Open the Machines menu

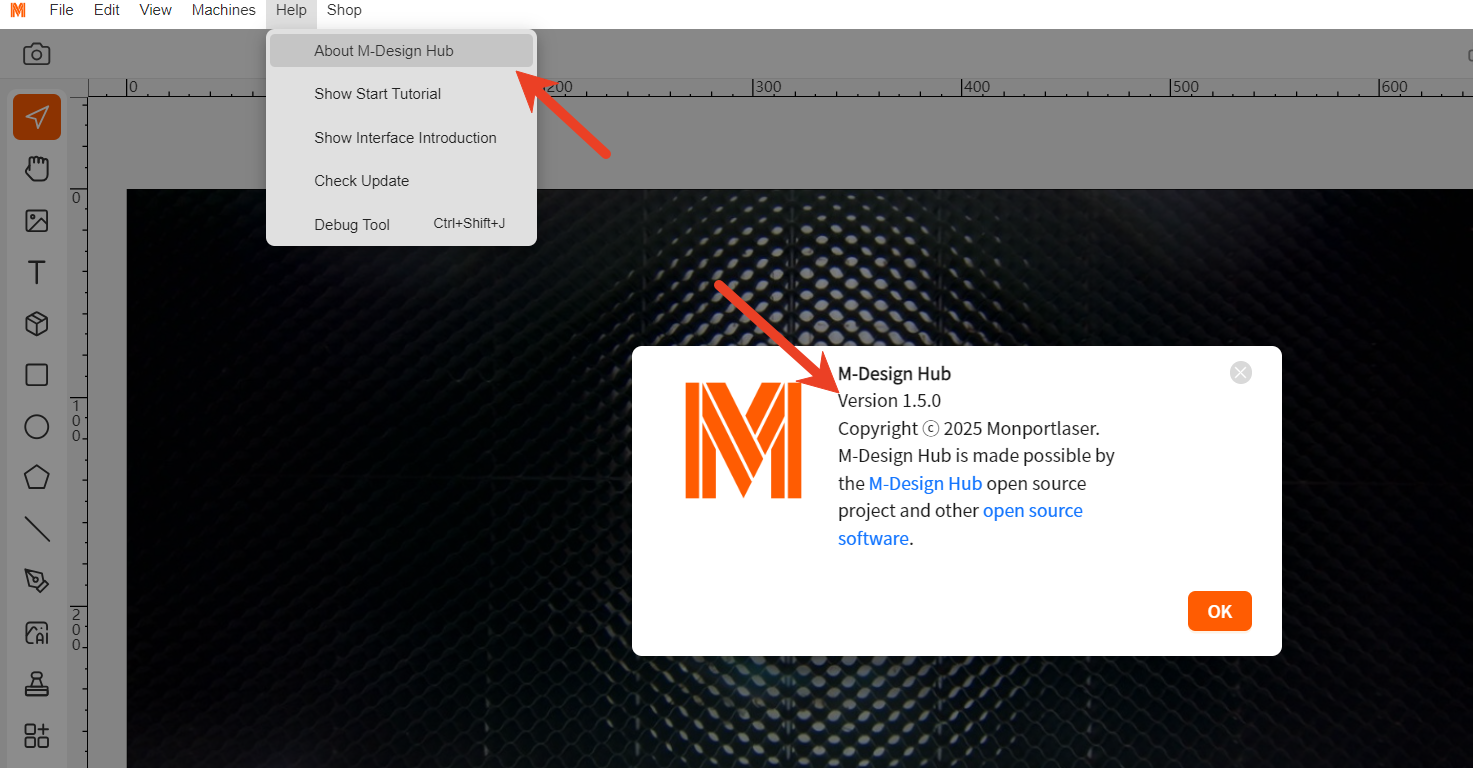coord(224,10)
